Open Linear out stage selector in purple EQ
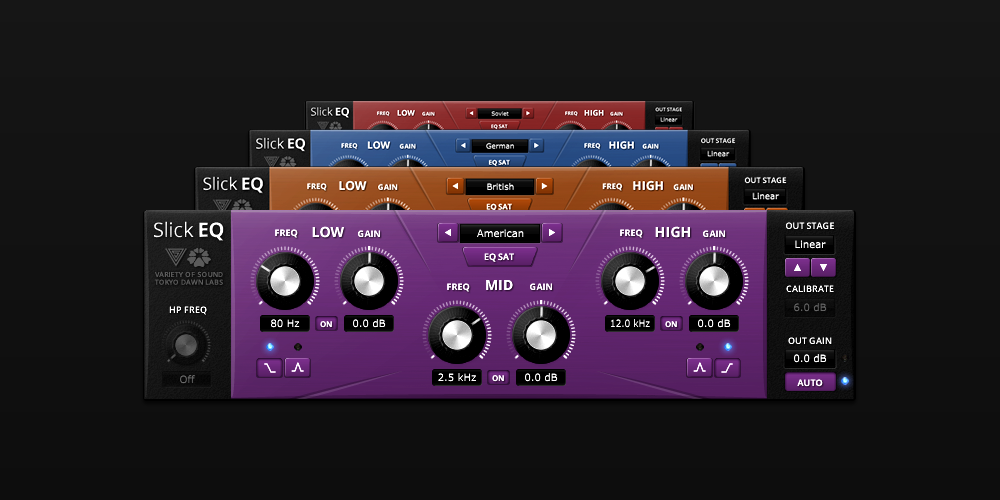Viewport: 1000px width, 500px height. [810, 244]
